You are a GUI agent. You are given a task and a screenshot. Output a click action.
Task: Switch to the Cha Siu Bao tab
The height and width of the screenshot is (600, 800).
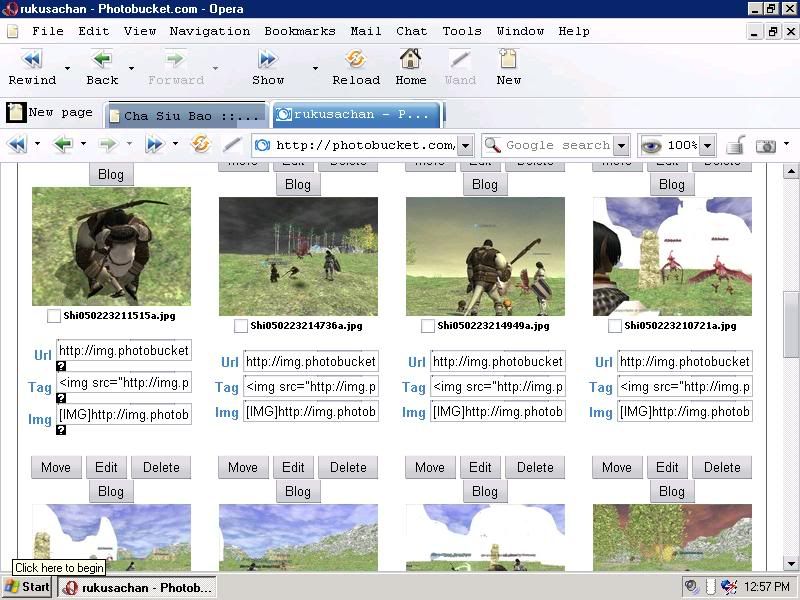click(186, 115)
